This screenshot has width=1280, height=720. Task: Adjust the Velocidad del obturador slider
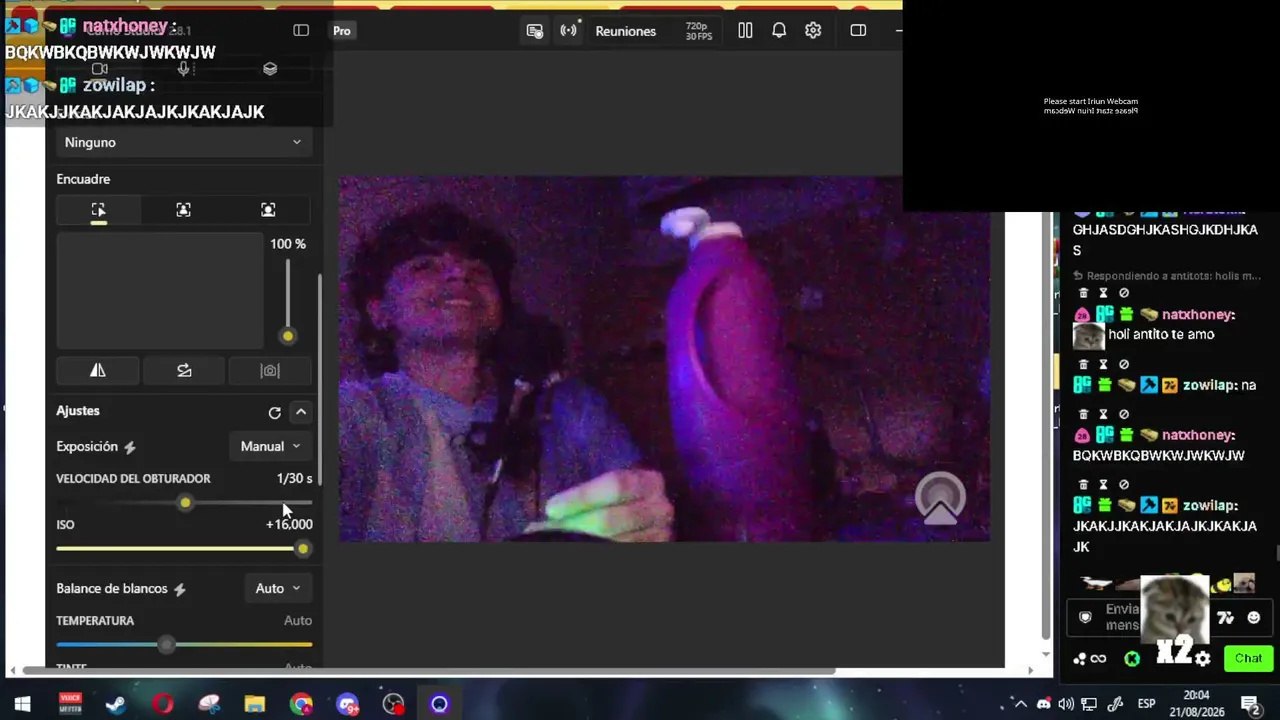pyautogui.click(x=184, y=502)
